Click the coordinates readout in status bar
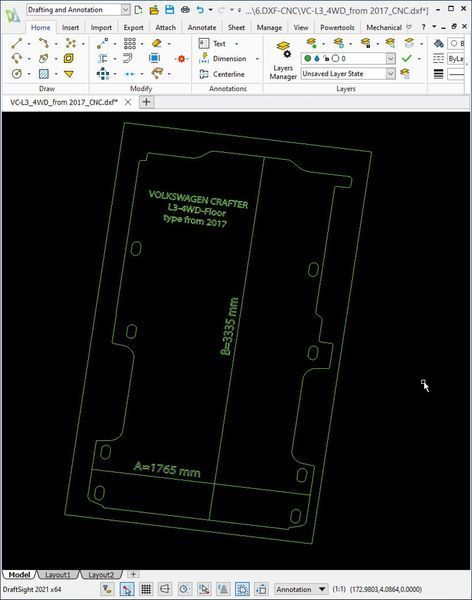The height and width of the screenshot is (600, 472). tap(385, 589)
